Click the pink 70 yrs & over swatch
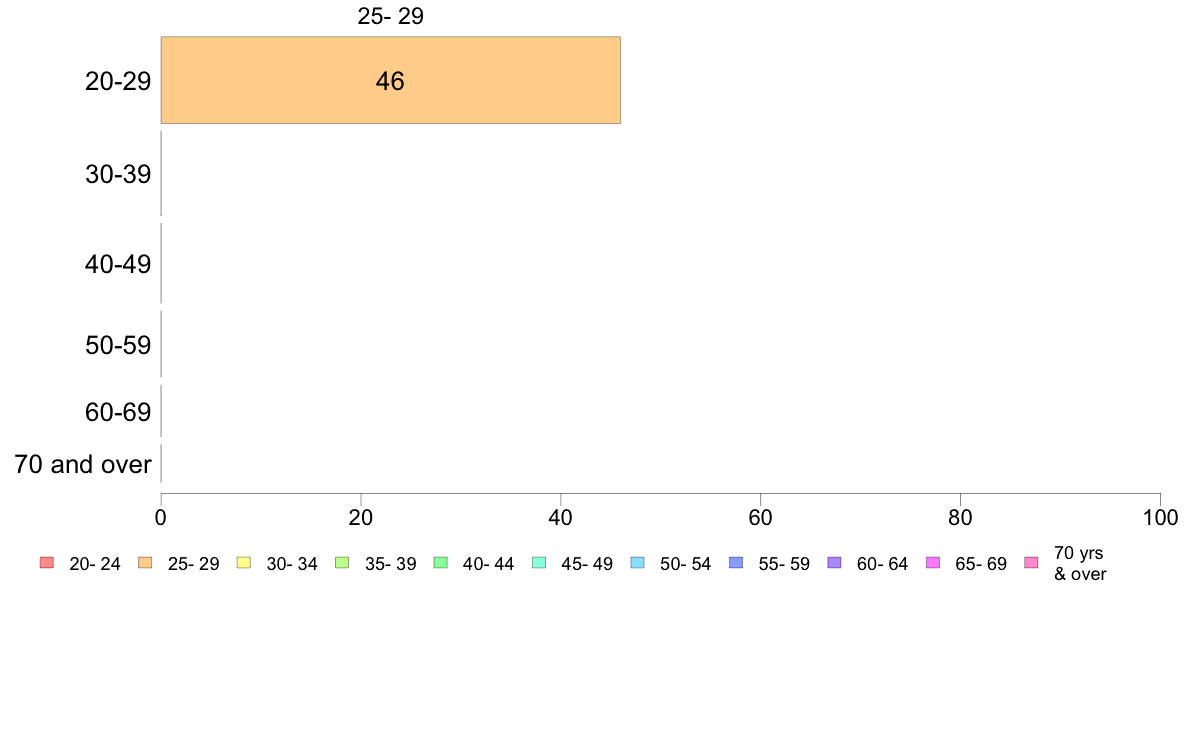 point(1031,562)
